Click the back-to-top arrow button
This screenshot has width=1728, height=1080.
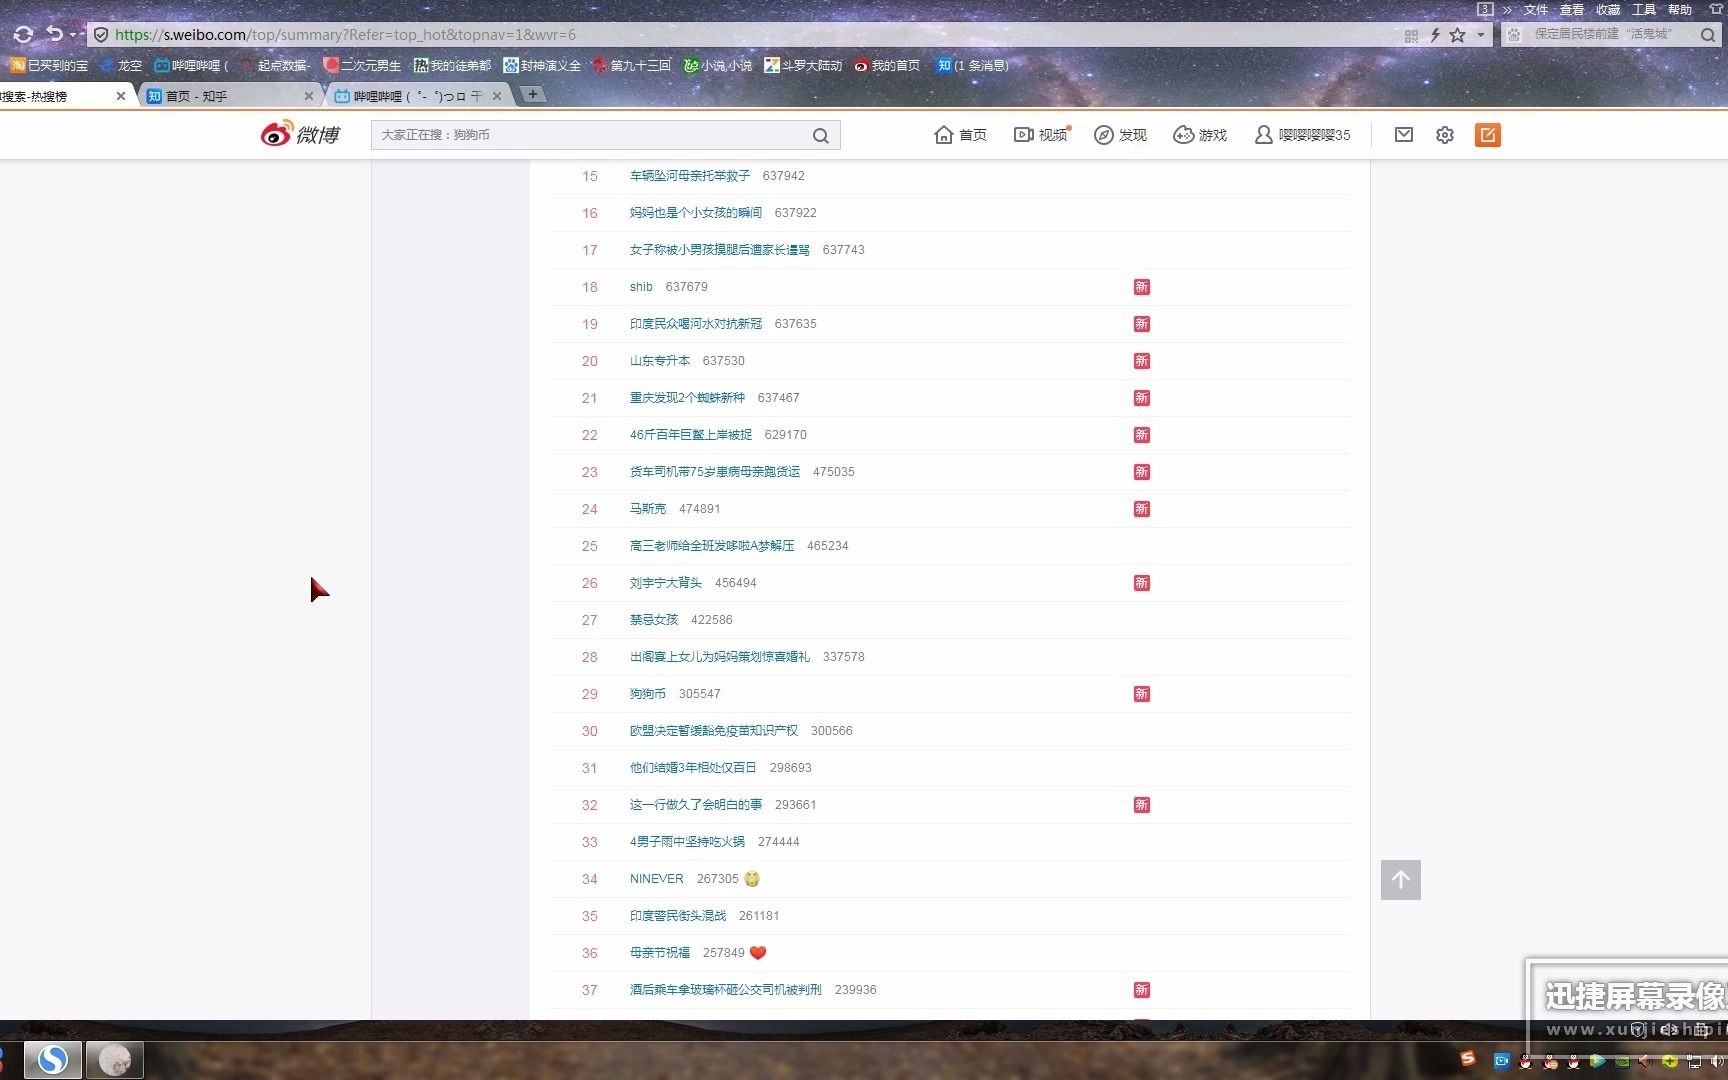pos(1401,880)
